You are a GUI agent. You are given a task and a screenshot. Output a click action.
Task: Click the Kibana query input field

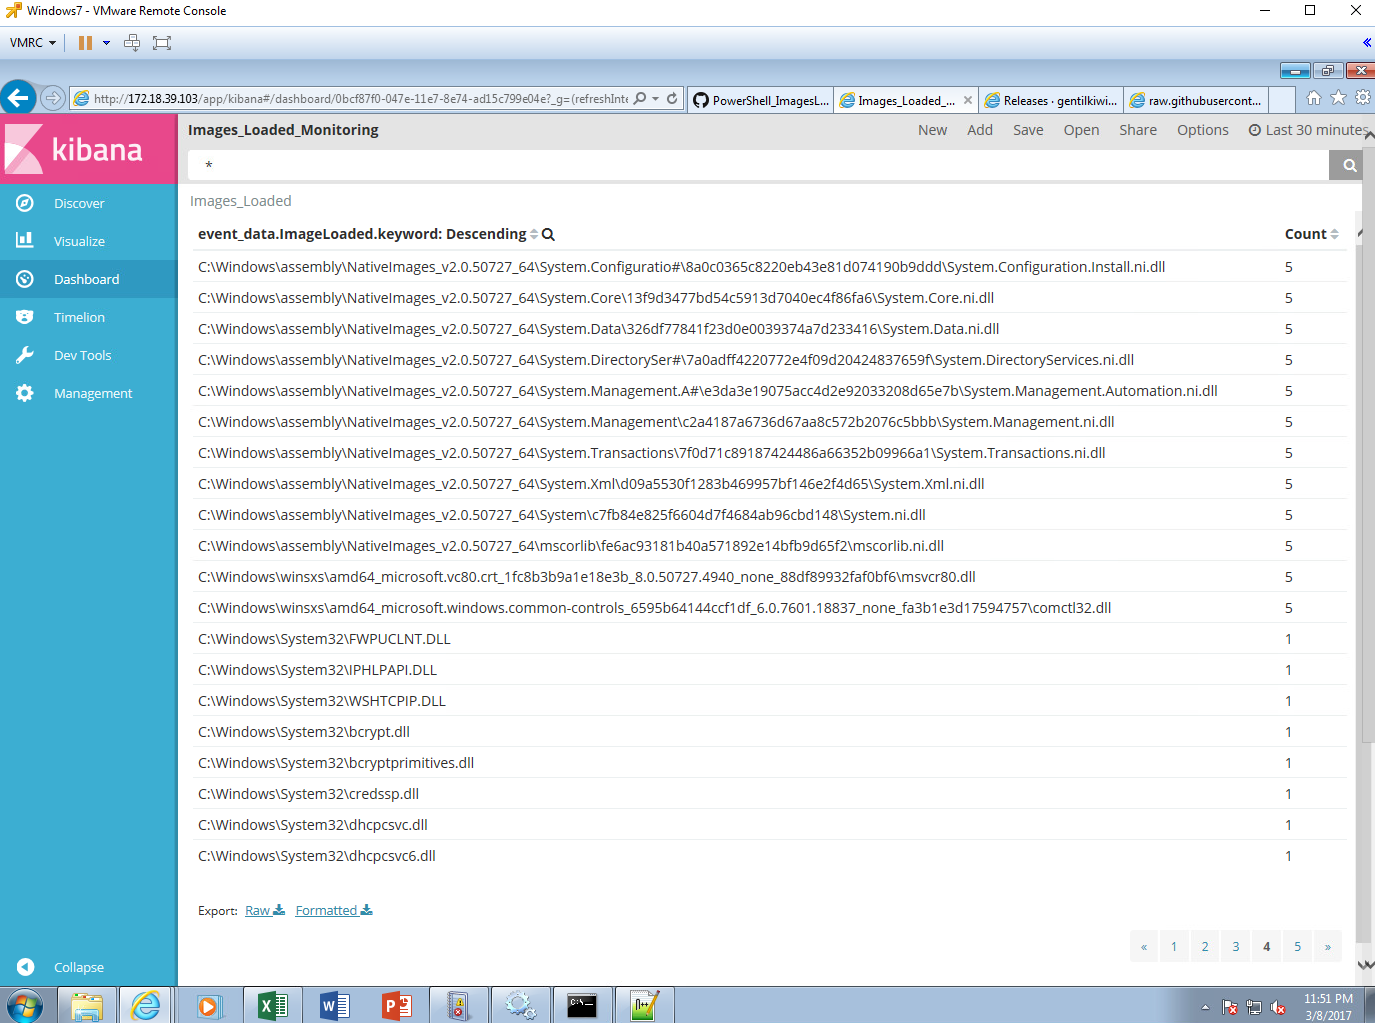758,166
